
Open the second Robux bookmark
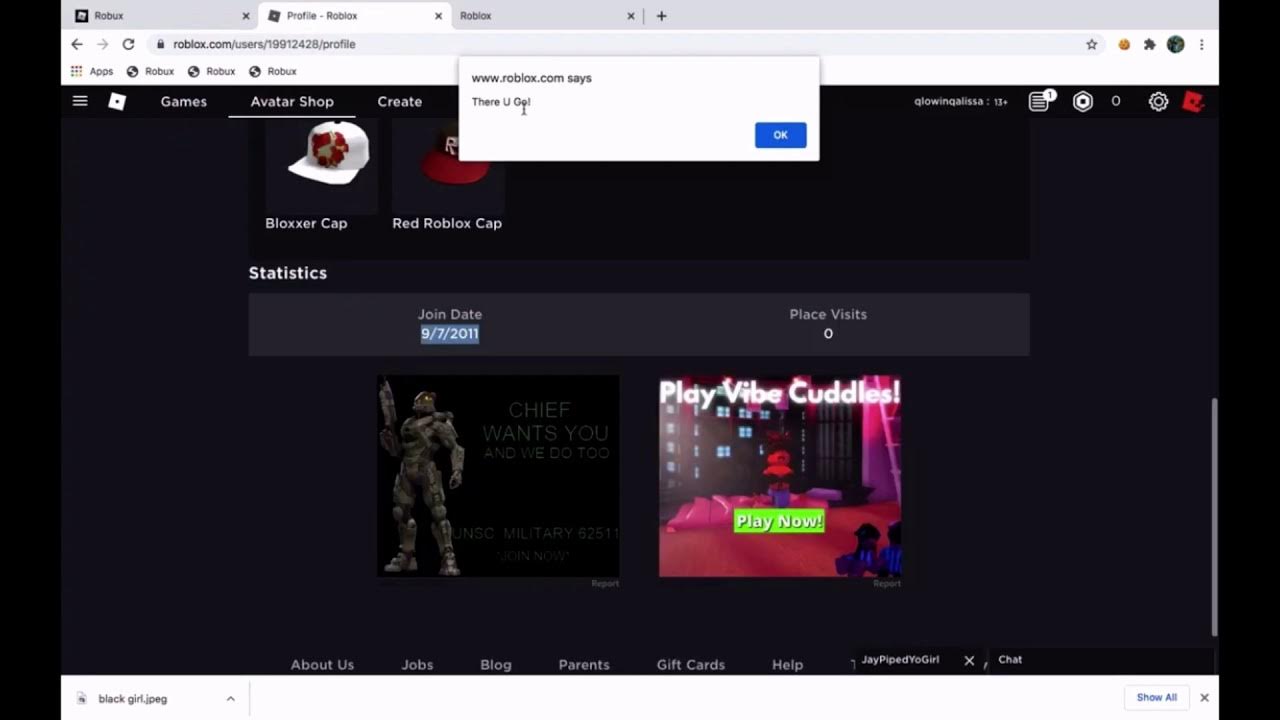click(211, 71)
